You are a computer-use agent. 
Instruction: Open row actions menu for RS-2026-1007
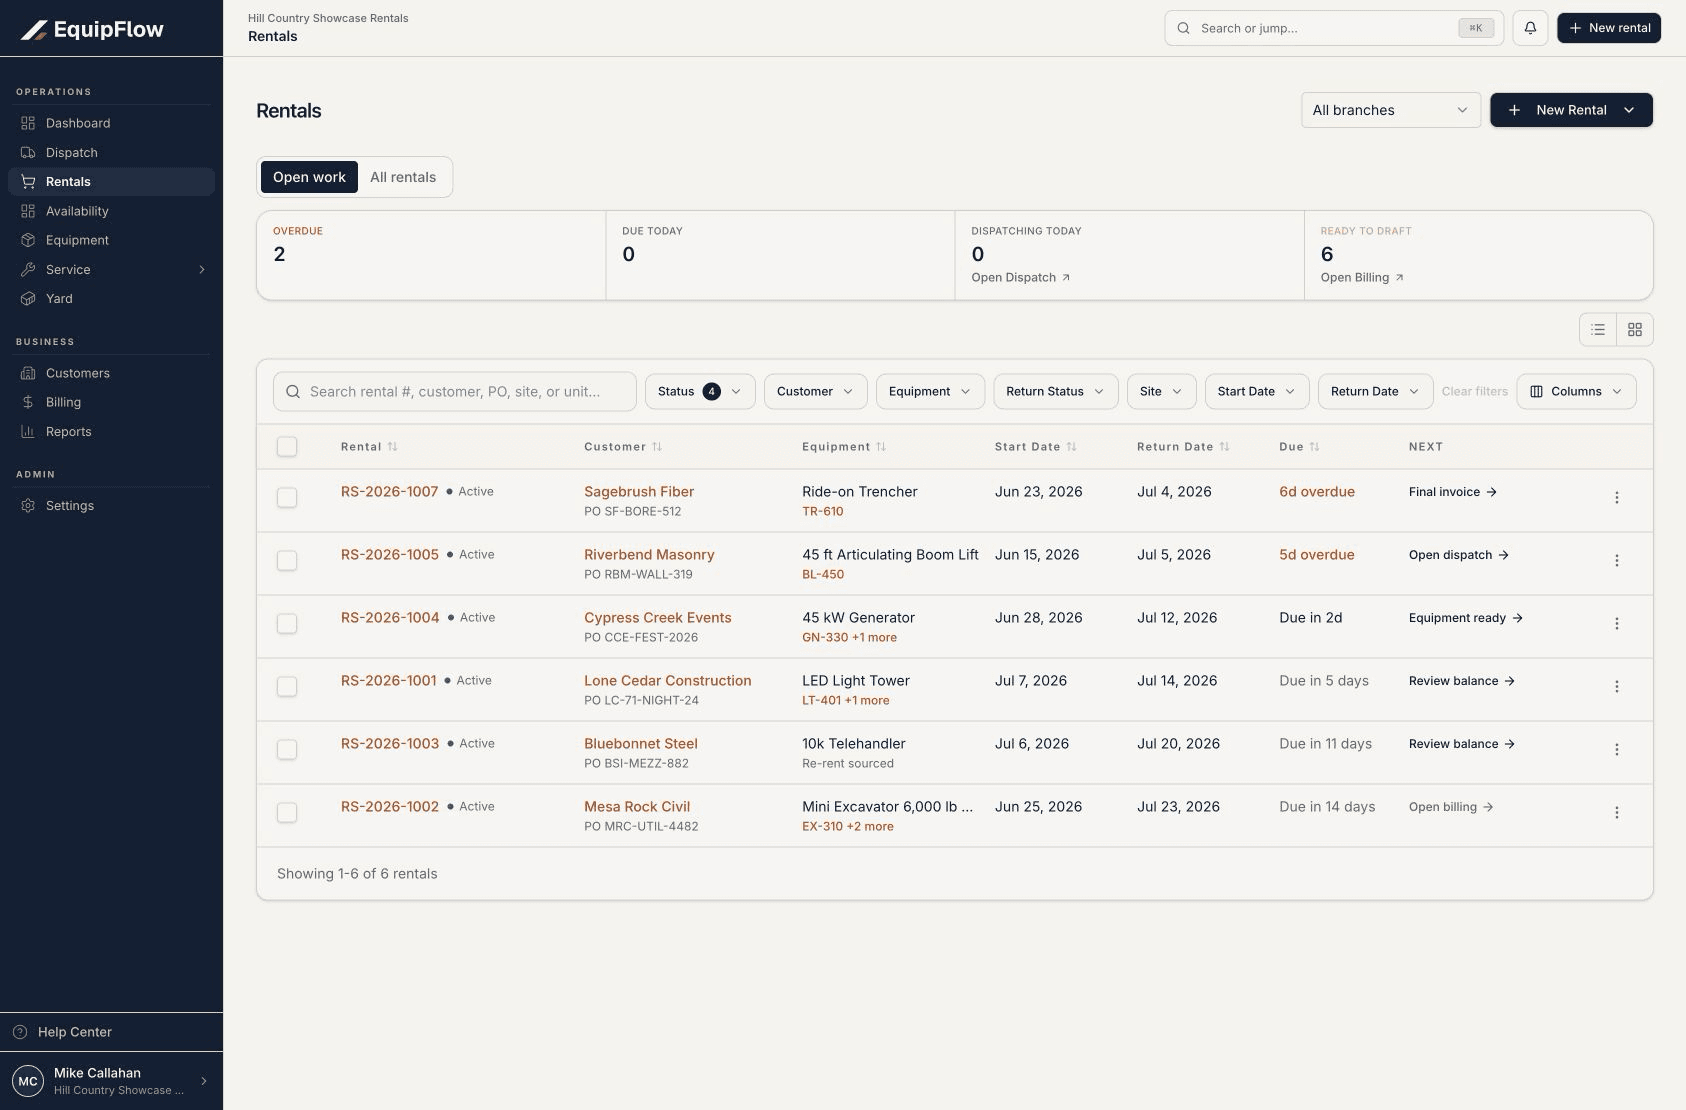coord(1616,497)
